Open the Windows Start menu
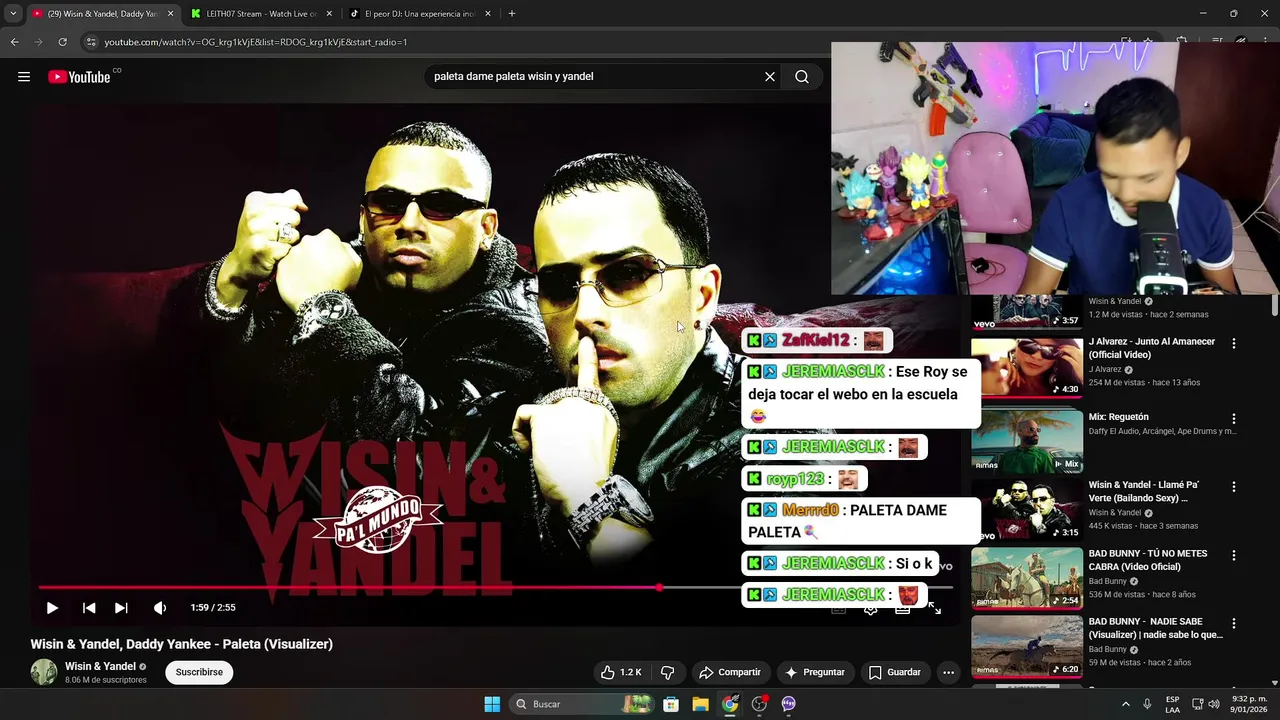Screen dimensions: 1280x720 (x=492, y=704)
